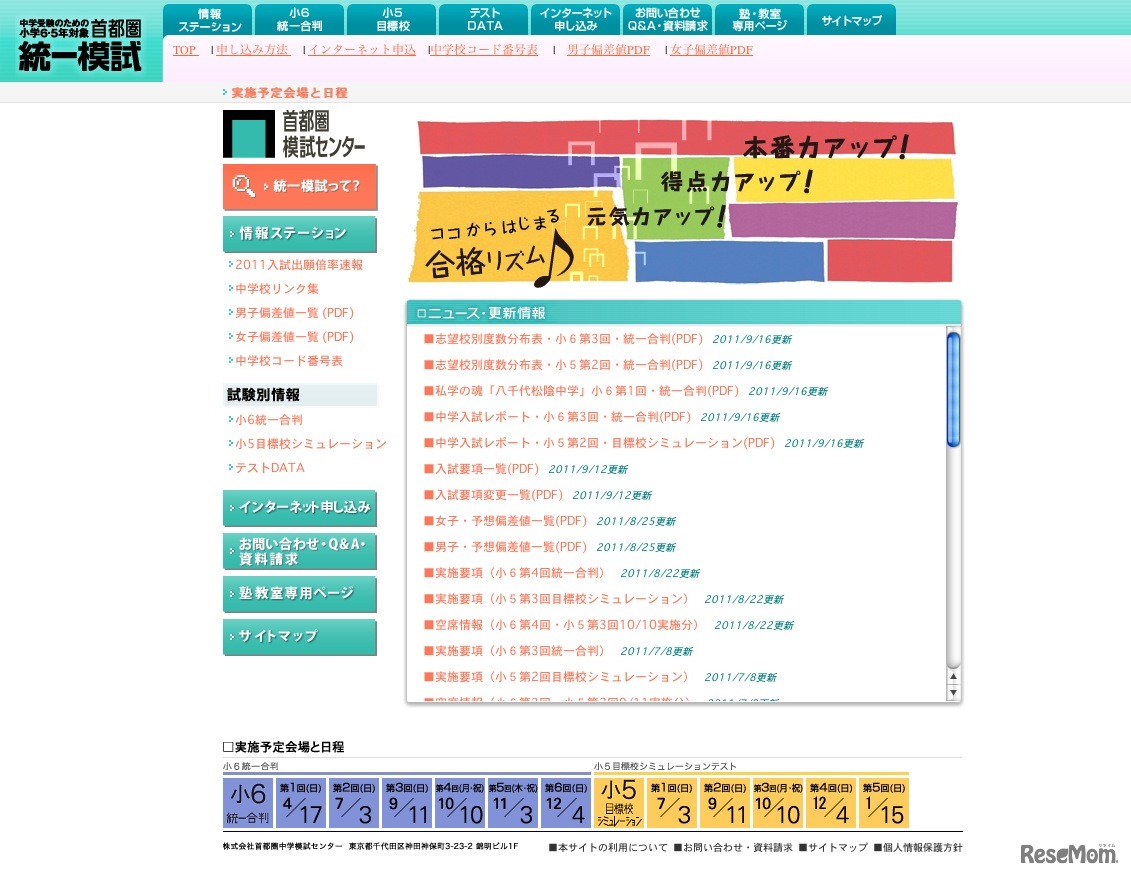This screenshot has height=877, width=1131.
Task: Click the scrollbar up arrow in the news panel
Action: [954, 677]
